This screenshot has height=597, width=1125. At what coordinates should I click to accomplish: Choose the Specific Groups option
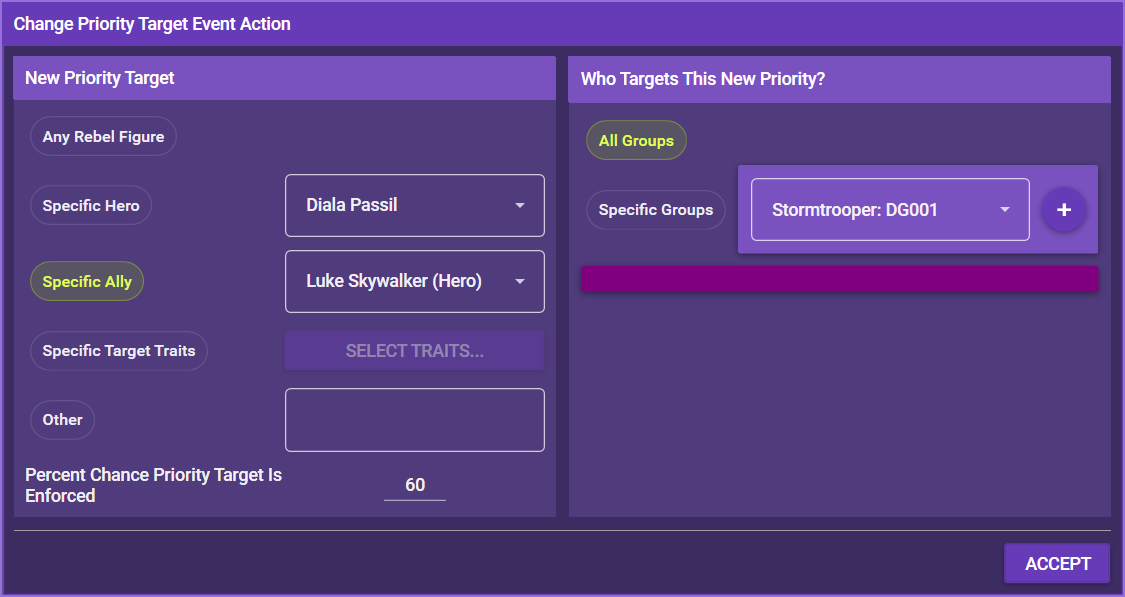point(656,210)
